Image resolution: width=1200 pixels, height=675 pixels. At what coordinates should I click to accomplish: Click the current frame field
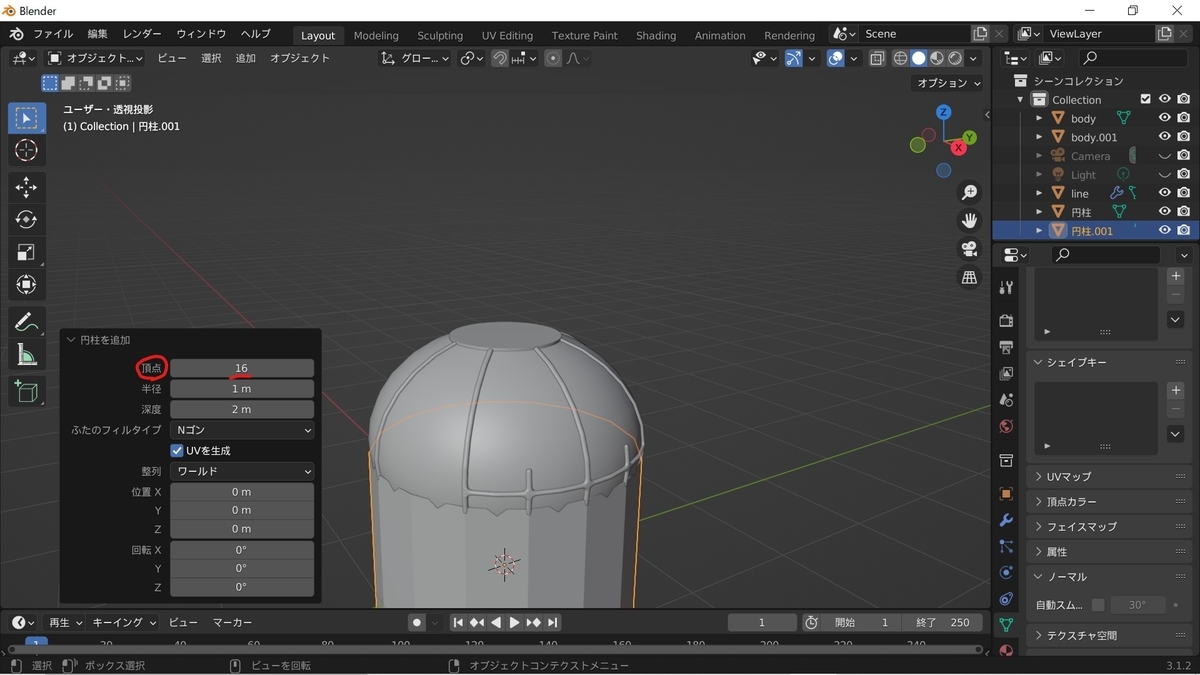[x=761, y=622]
